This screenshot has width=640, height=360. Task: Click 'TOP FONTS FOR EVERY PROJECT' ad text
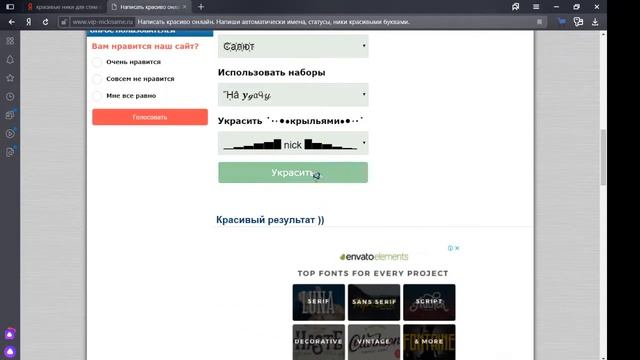click(373, 273)
